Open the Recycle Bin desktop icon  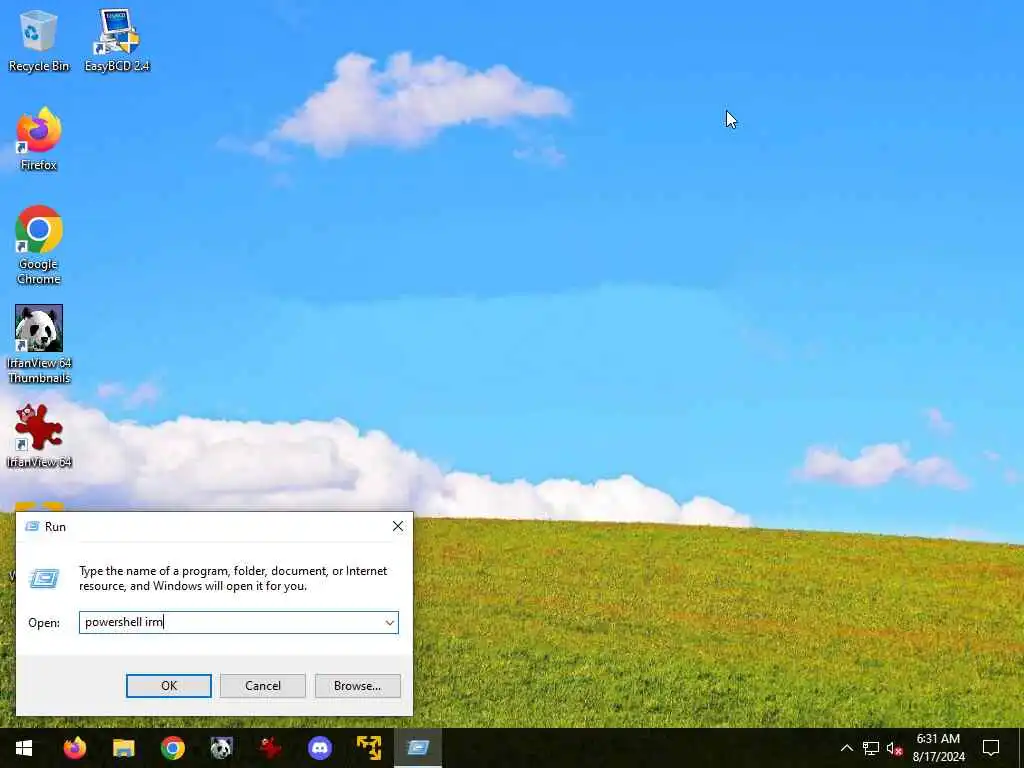click(x=39, y=40)
